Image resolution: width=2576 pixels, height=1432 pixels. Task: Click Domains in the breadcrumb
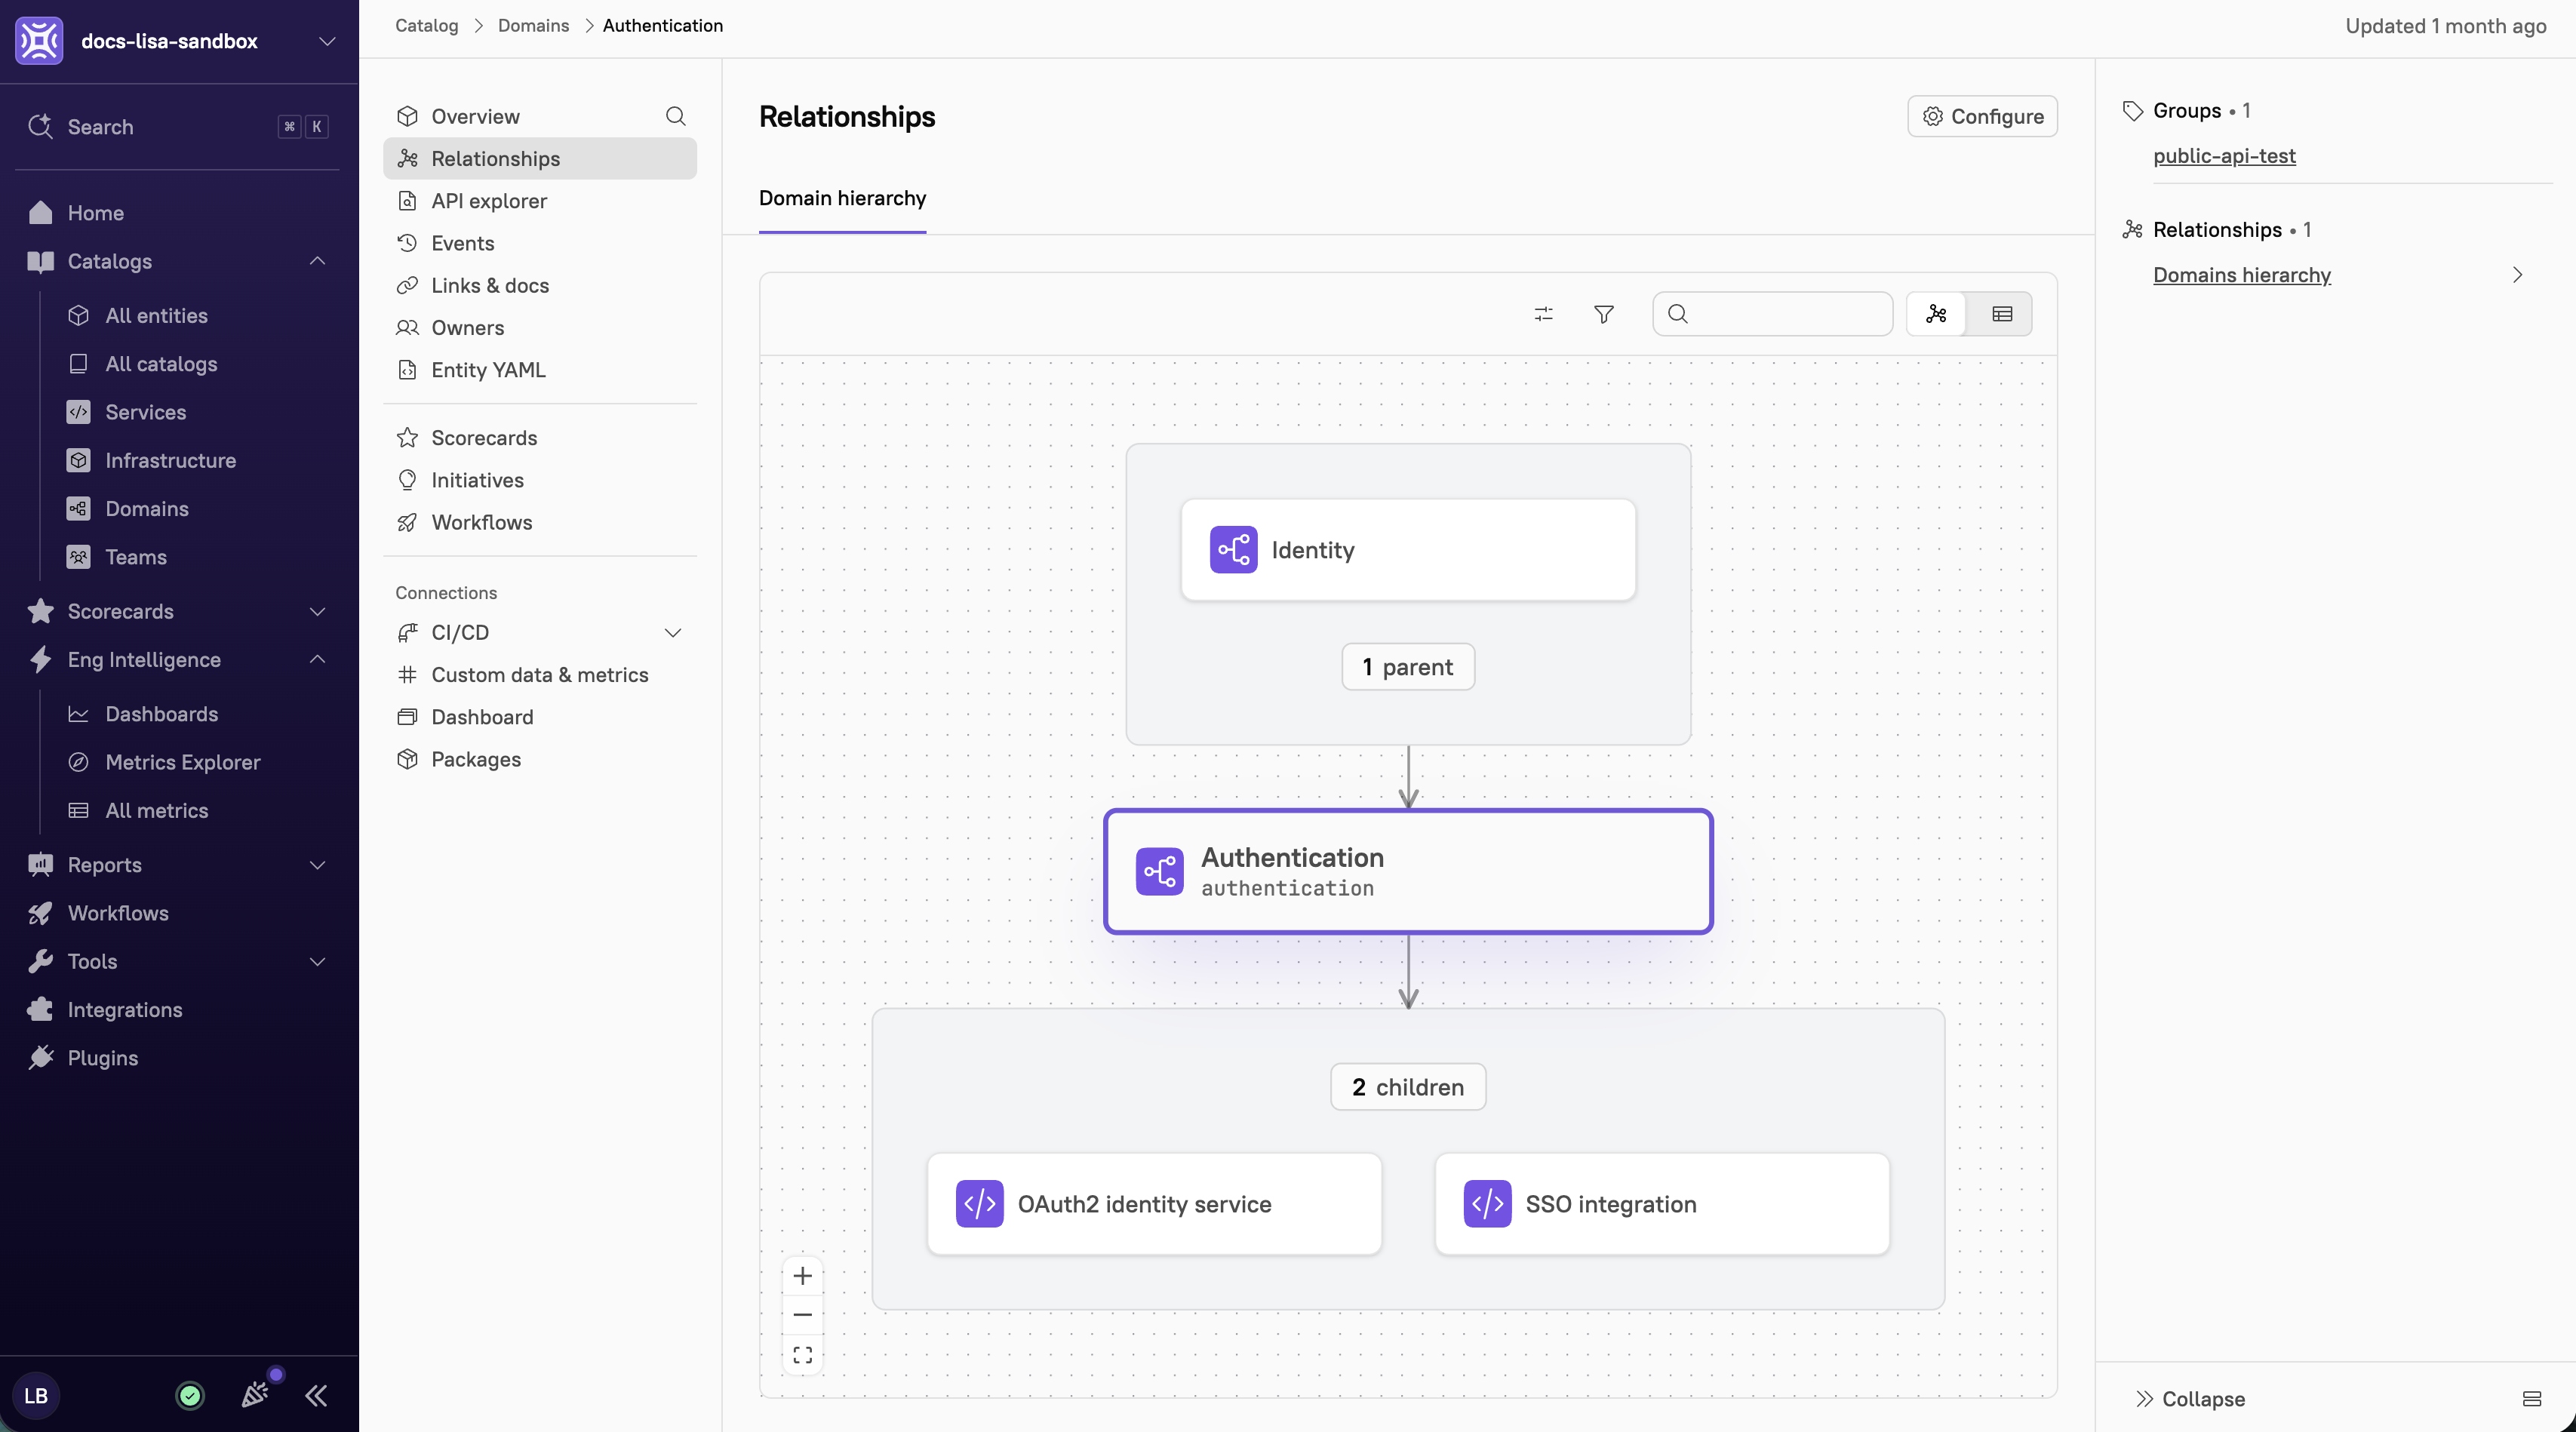pyautogui.click(x=533, y=25)
